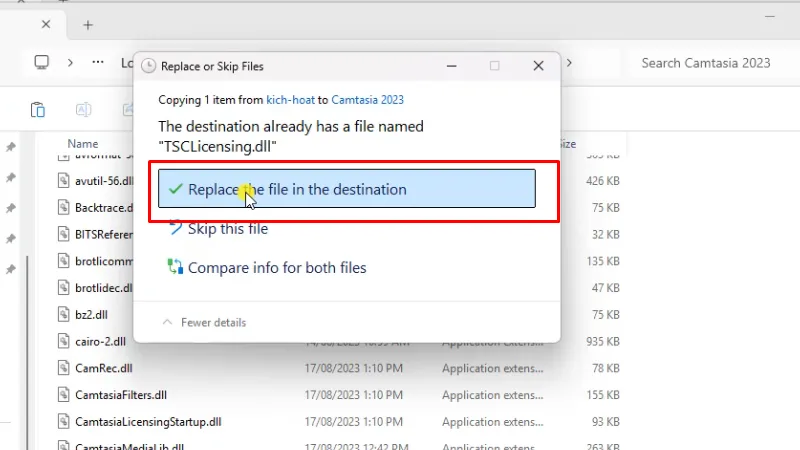This screenshot has height=450, width=800.
Task: Click the clock icon in dialog title bar
Action: (x=149, y=66)
